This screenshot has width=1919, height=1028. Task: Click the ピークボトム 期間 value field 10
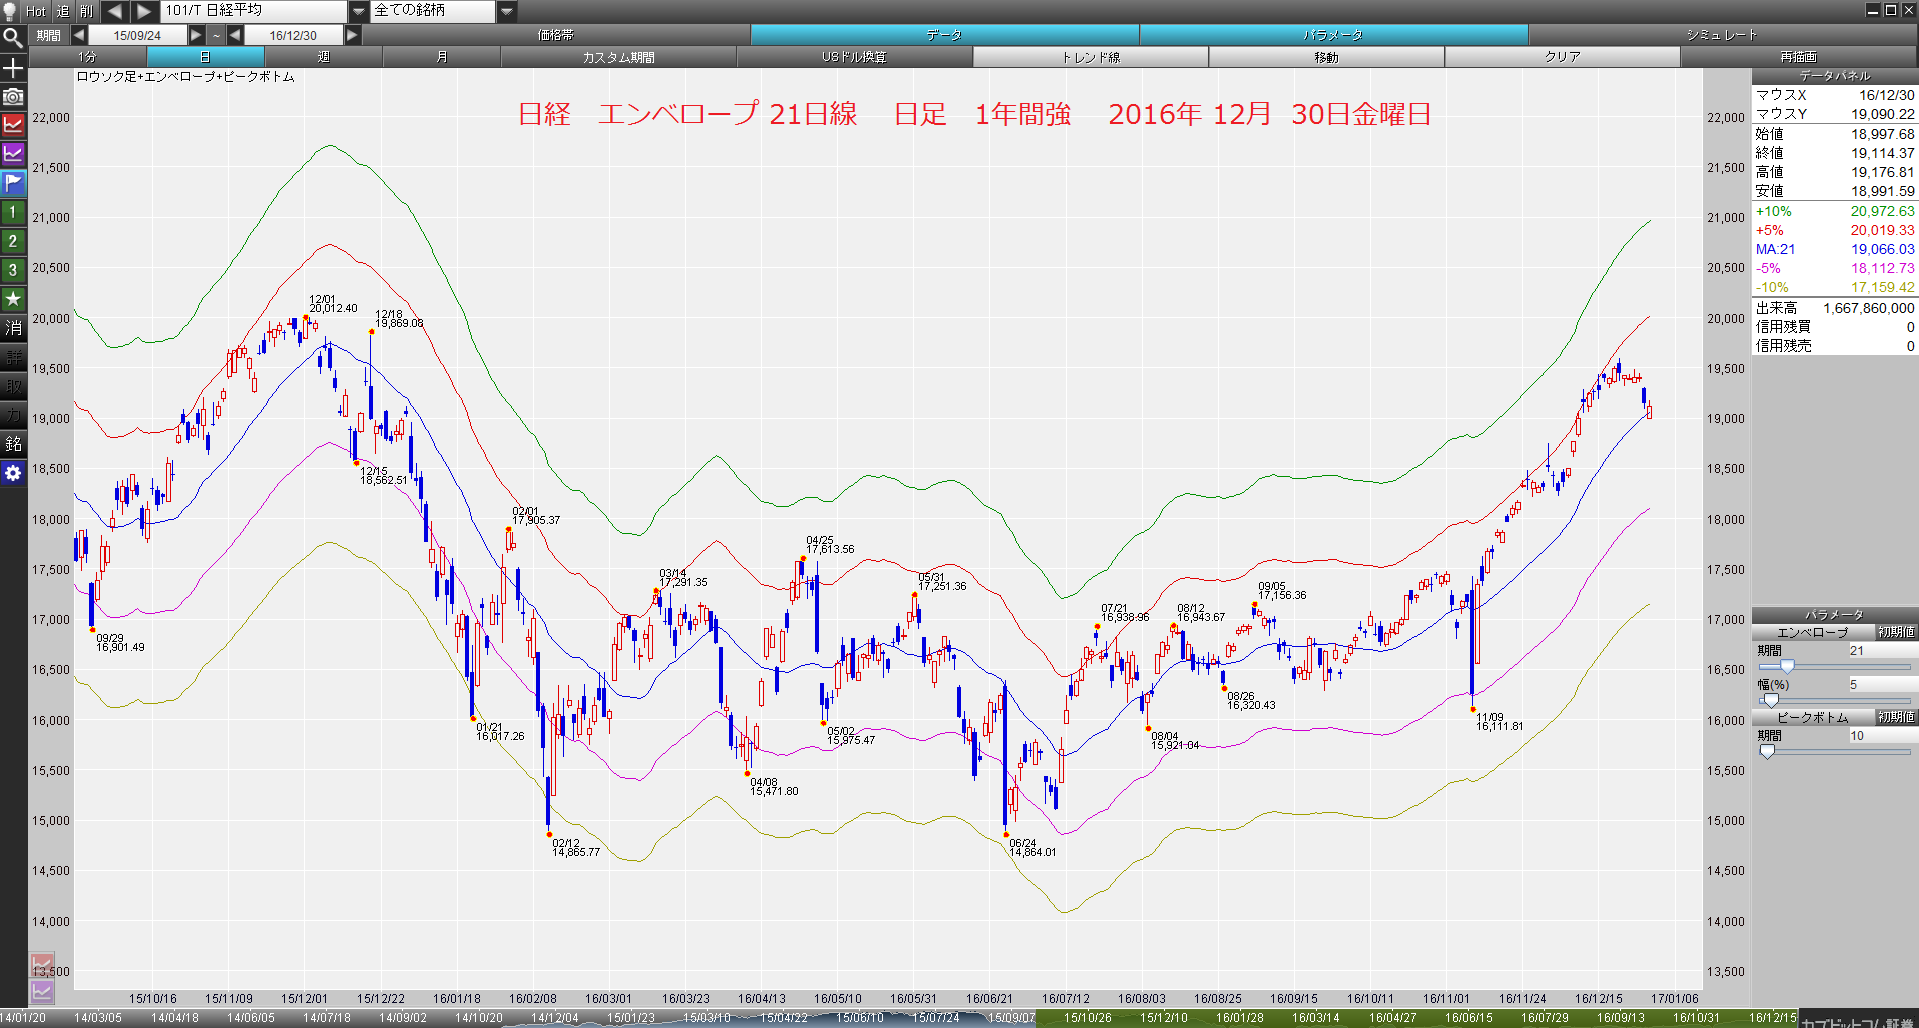[x=1882, y=735]
